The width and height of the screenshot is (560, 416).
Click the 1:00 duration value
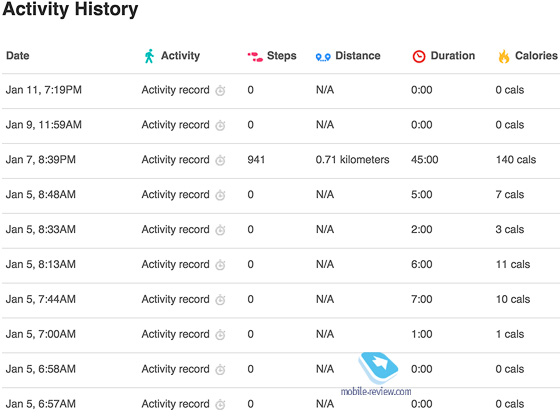coord(422,334)
